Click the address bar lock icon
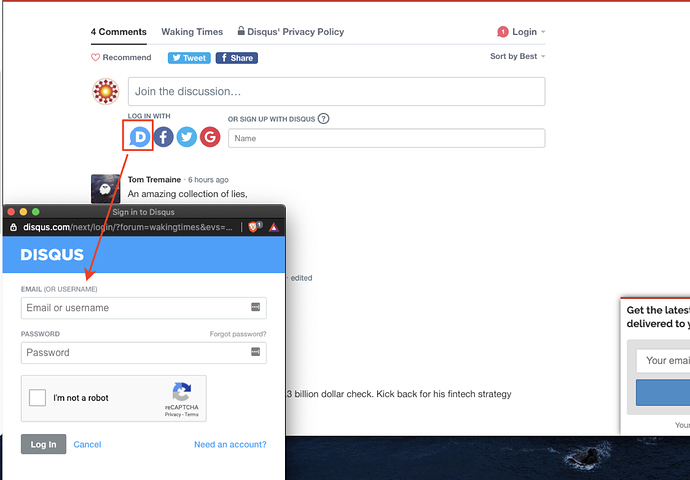 click(x=14, y=227)
